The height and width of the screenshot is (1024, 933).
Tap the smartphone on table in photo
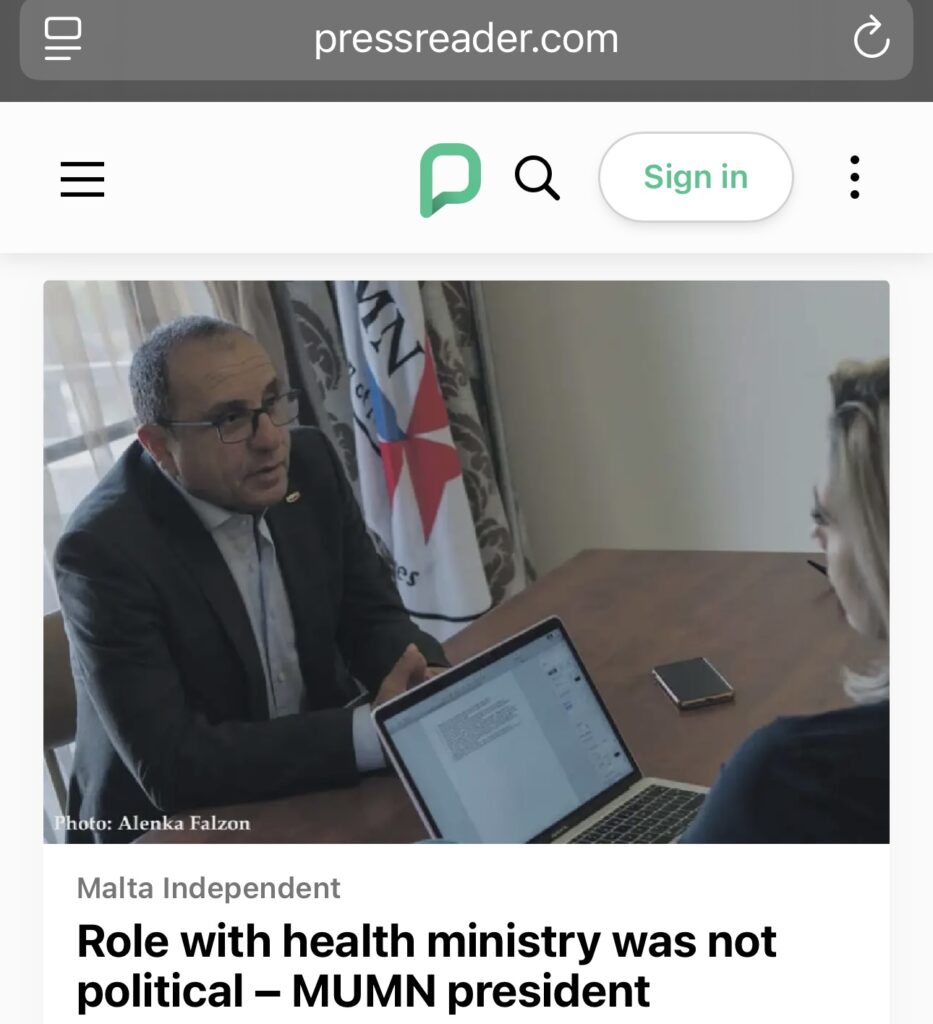click(x=693, y=682)
